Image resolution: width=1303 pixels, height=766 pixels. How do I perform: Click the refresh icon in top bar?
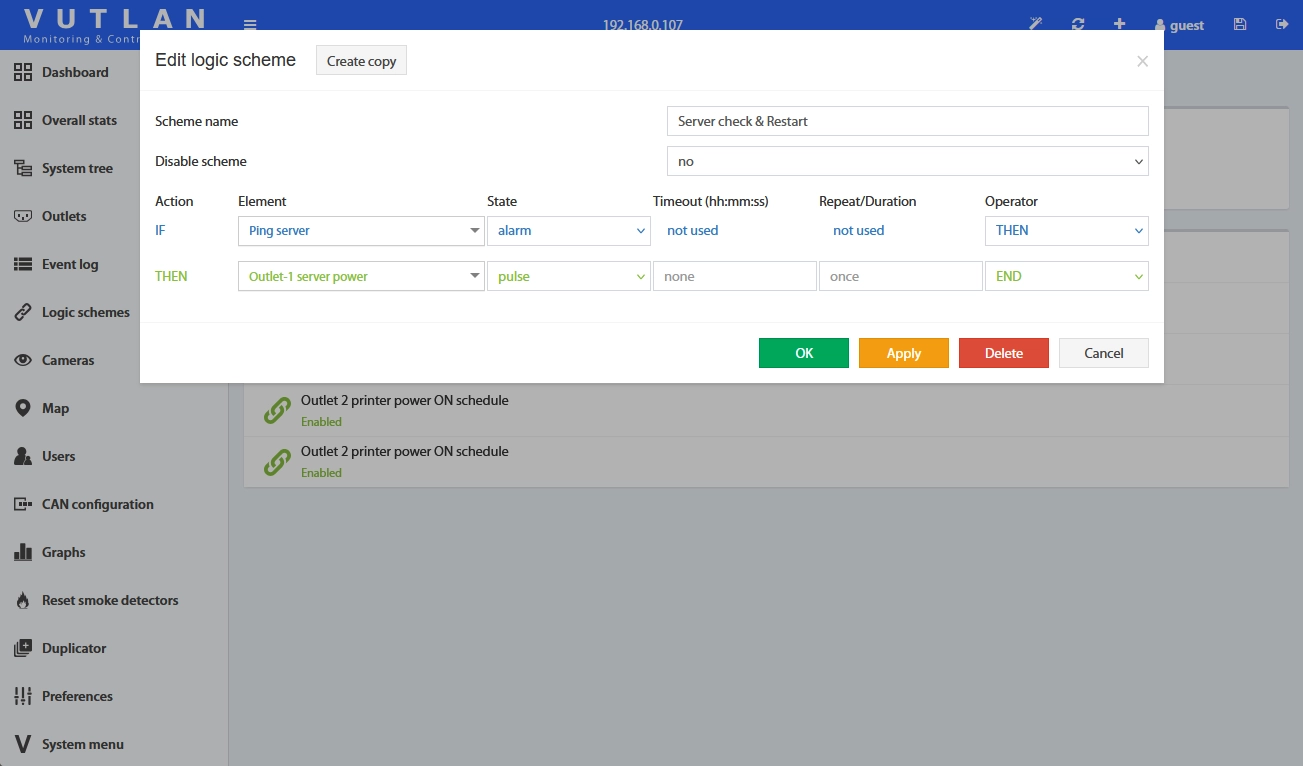point(1078,24)
